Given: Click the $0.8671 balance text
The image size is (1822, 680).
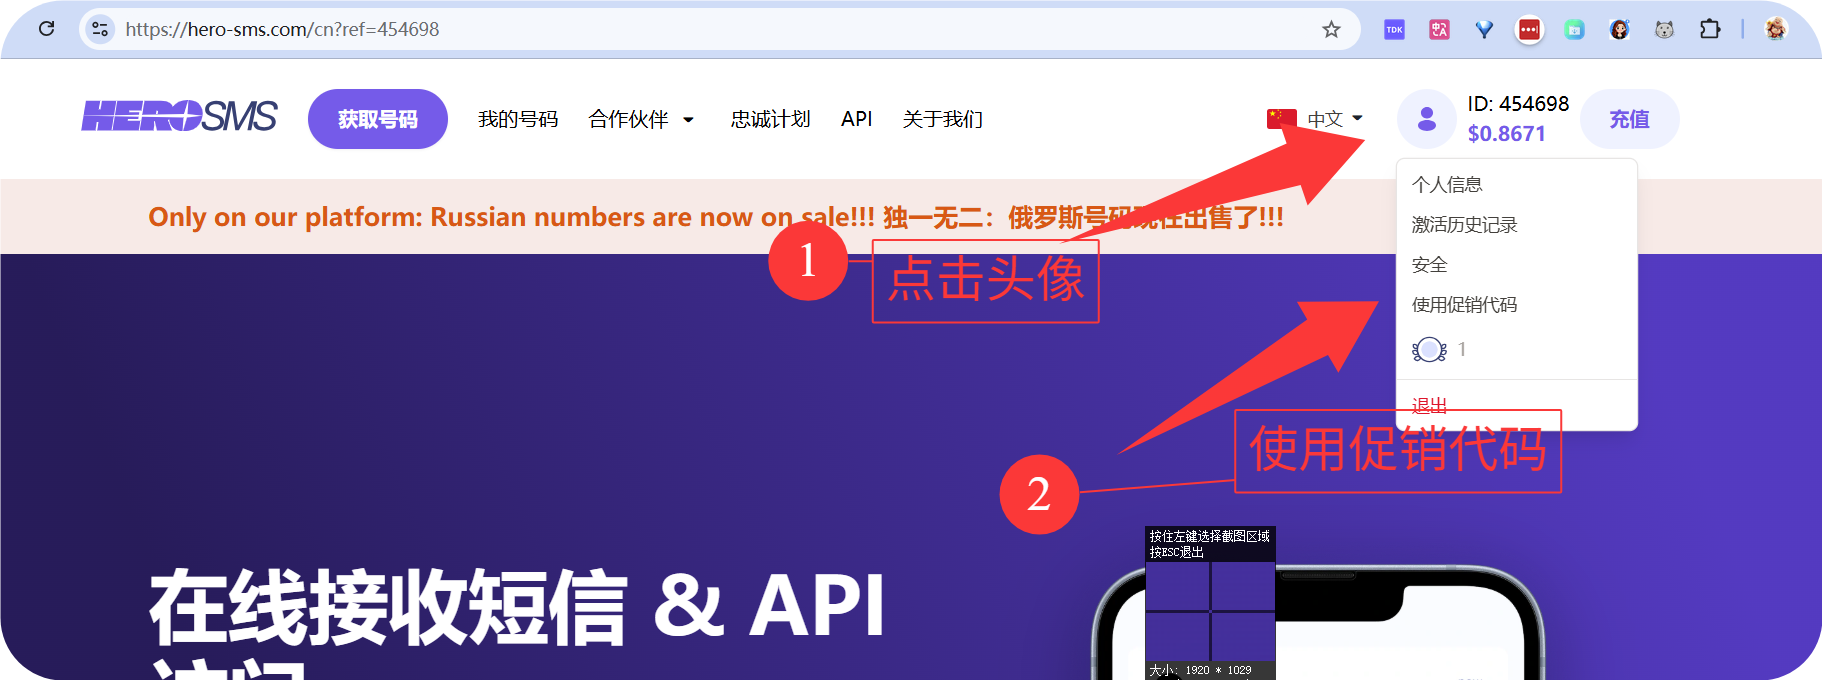Looking at the screenshot, I should pyautogui.click(x=1506, y=134).
